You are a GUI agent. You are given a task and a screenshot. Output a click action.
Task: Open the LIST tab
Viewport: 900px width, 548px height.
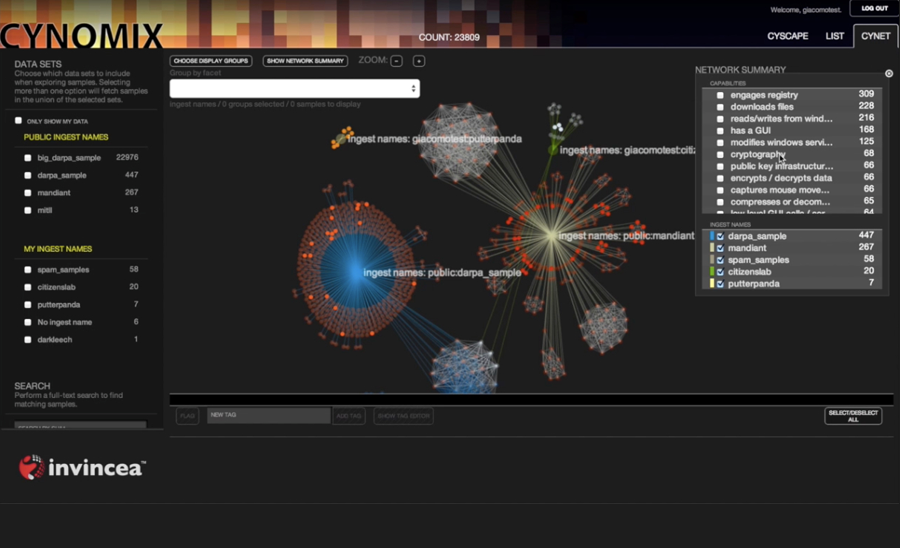pos(834,36)
